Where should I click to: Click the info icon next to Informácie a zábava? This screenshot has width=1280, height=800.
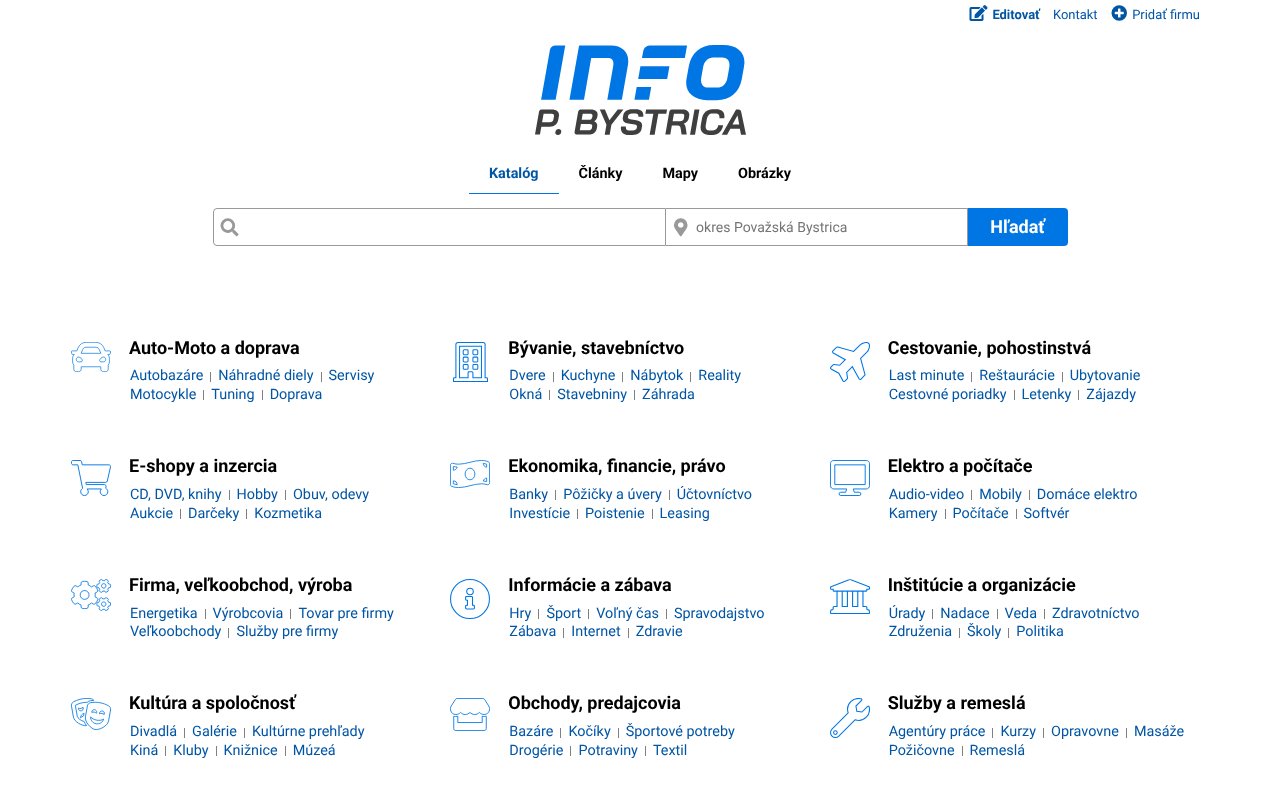pos(470,598)
